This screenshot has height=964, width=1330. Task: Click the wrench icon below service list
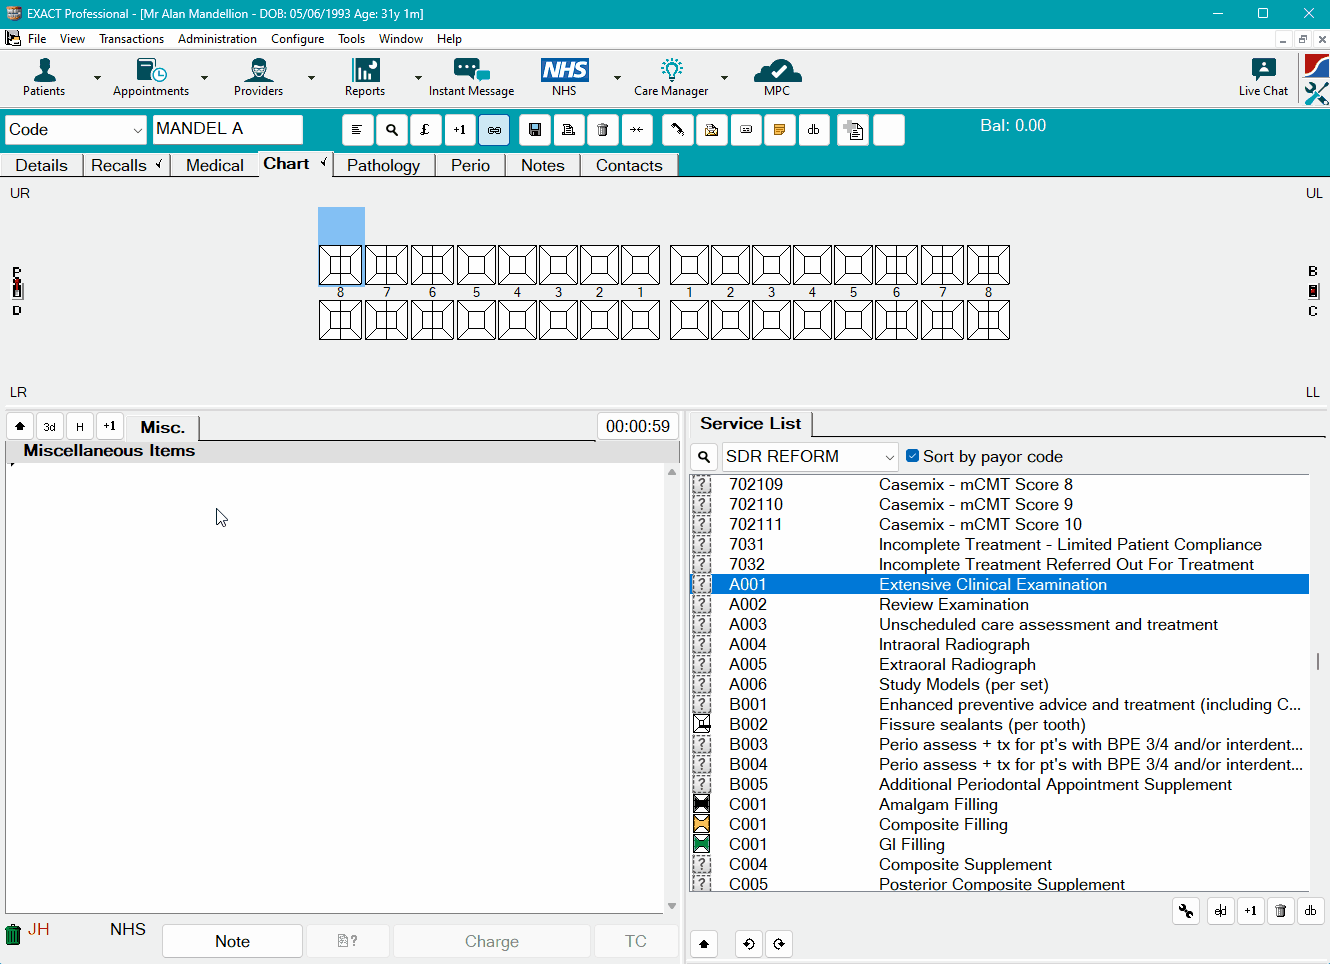[x=1186, y=911]
